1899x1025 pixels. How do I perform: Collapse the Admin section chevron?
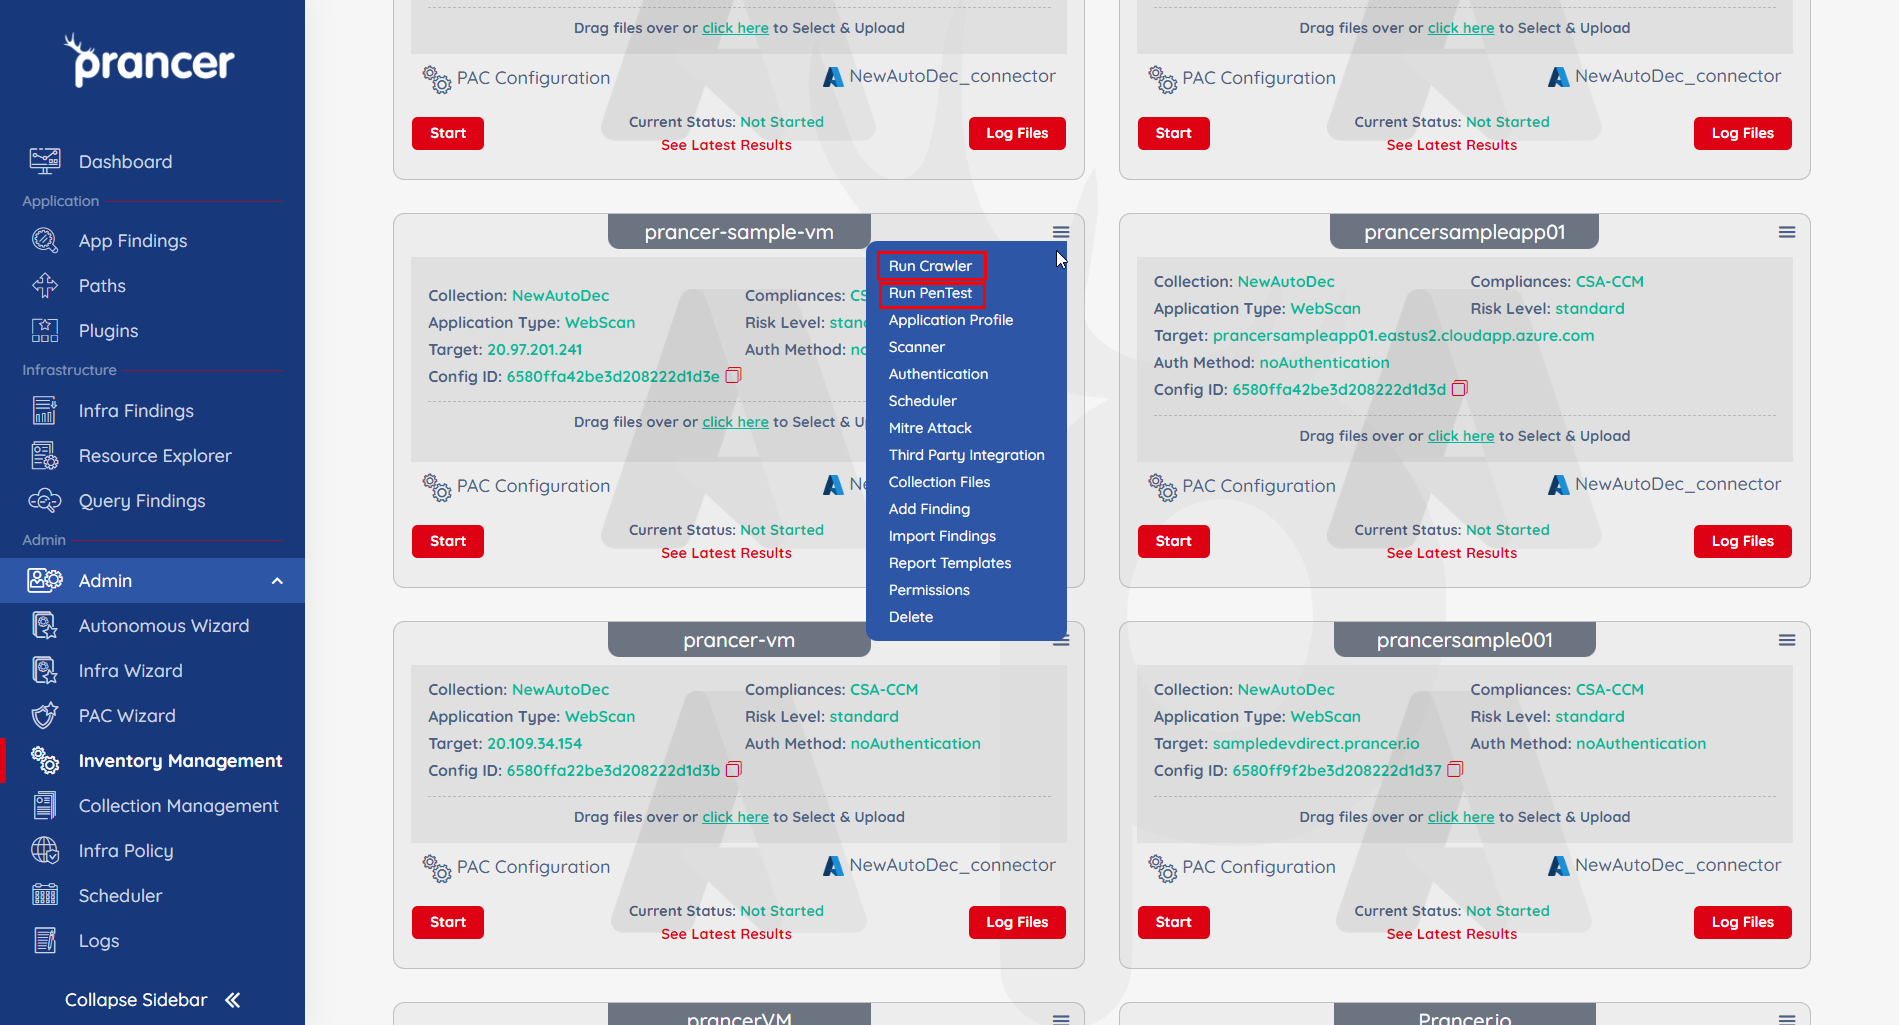(x=277, y=581)
